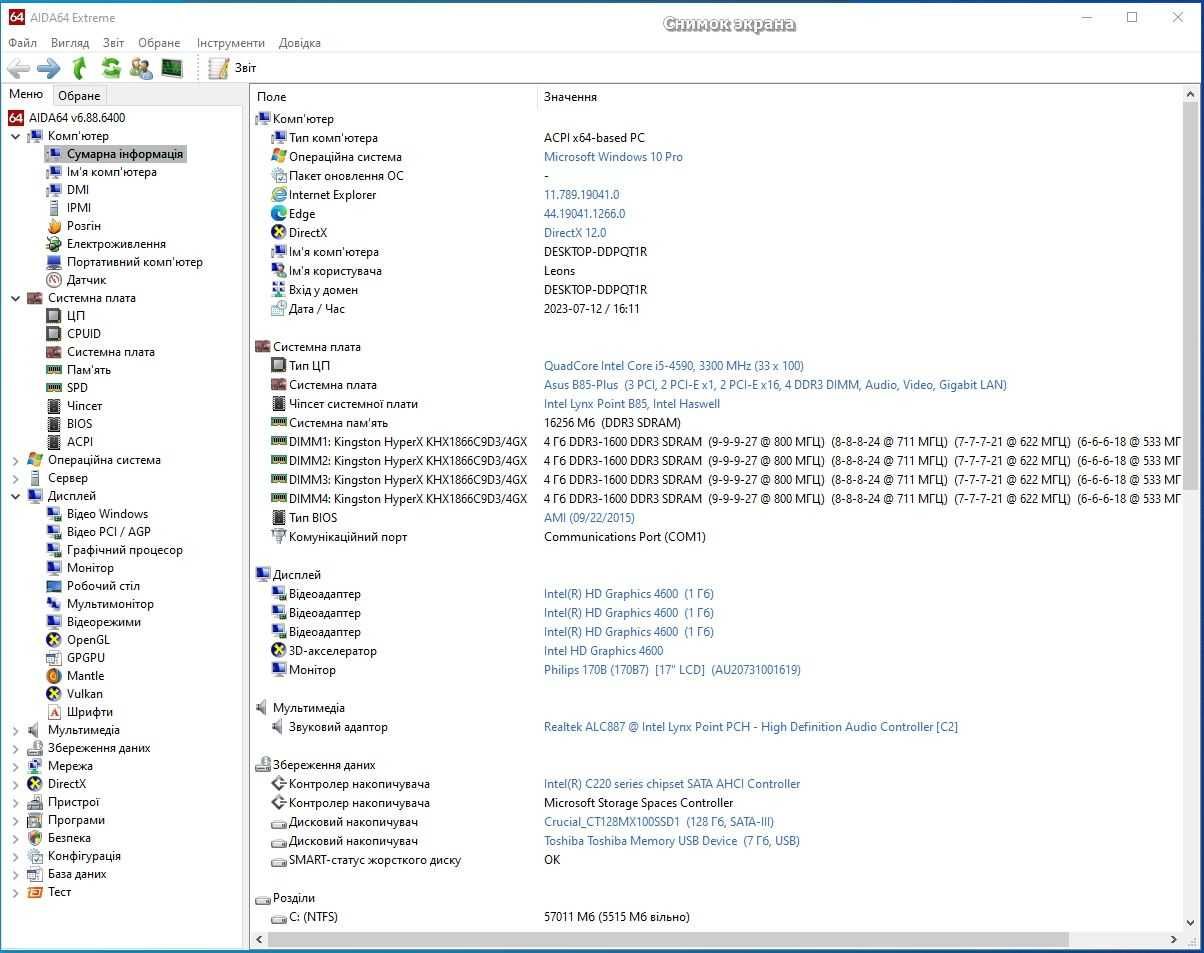Expand the Мультимедіа tree node
This screenshot has width=1204, height=953.
pos(15,730)
